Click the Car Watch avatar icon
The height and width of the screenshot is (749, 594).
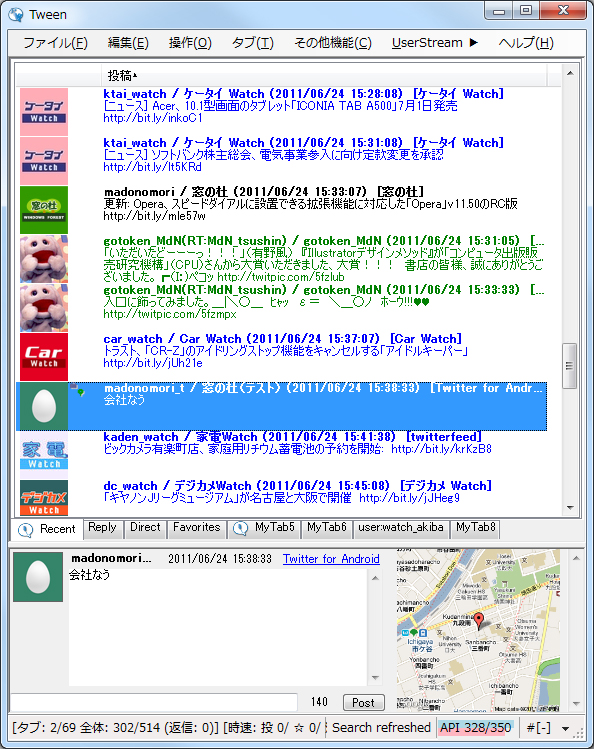(44, 357)
